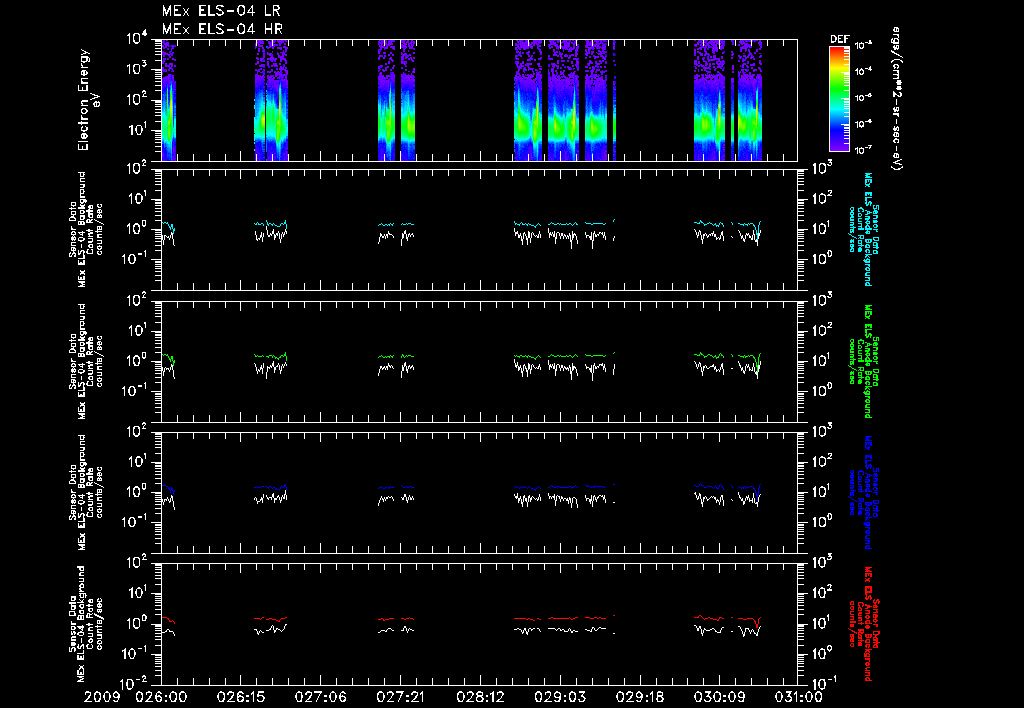1024x708 pixels.
Task: Click the left axis label of the red trace panel
Action: [86, 623]
